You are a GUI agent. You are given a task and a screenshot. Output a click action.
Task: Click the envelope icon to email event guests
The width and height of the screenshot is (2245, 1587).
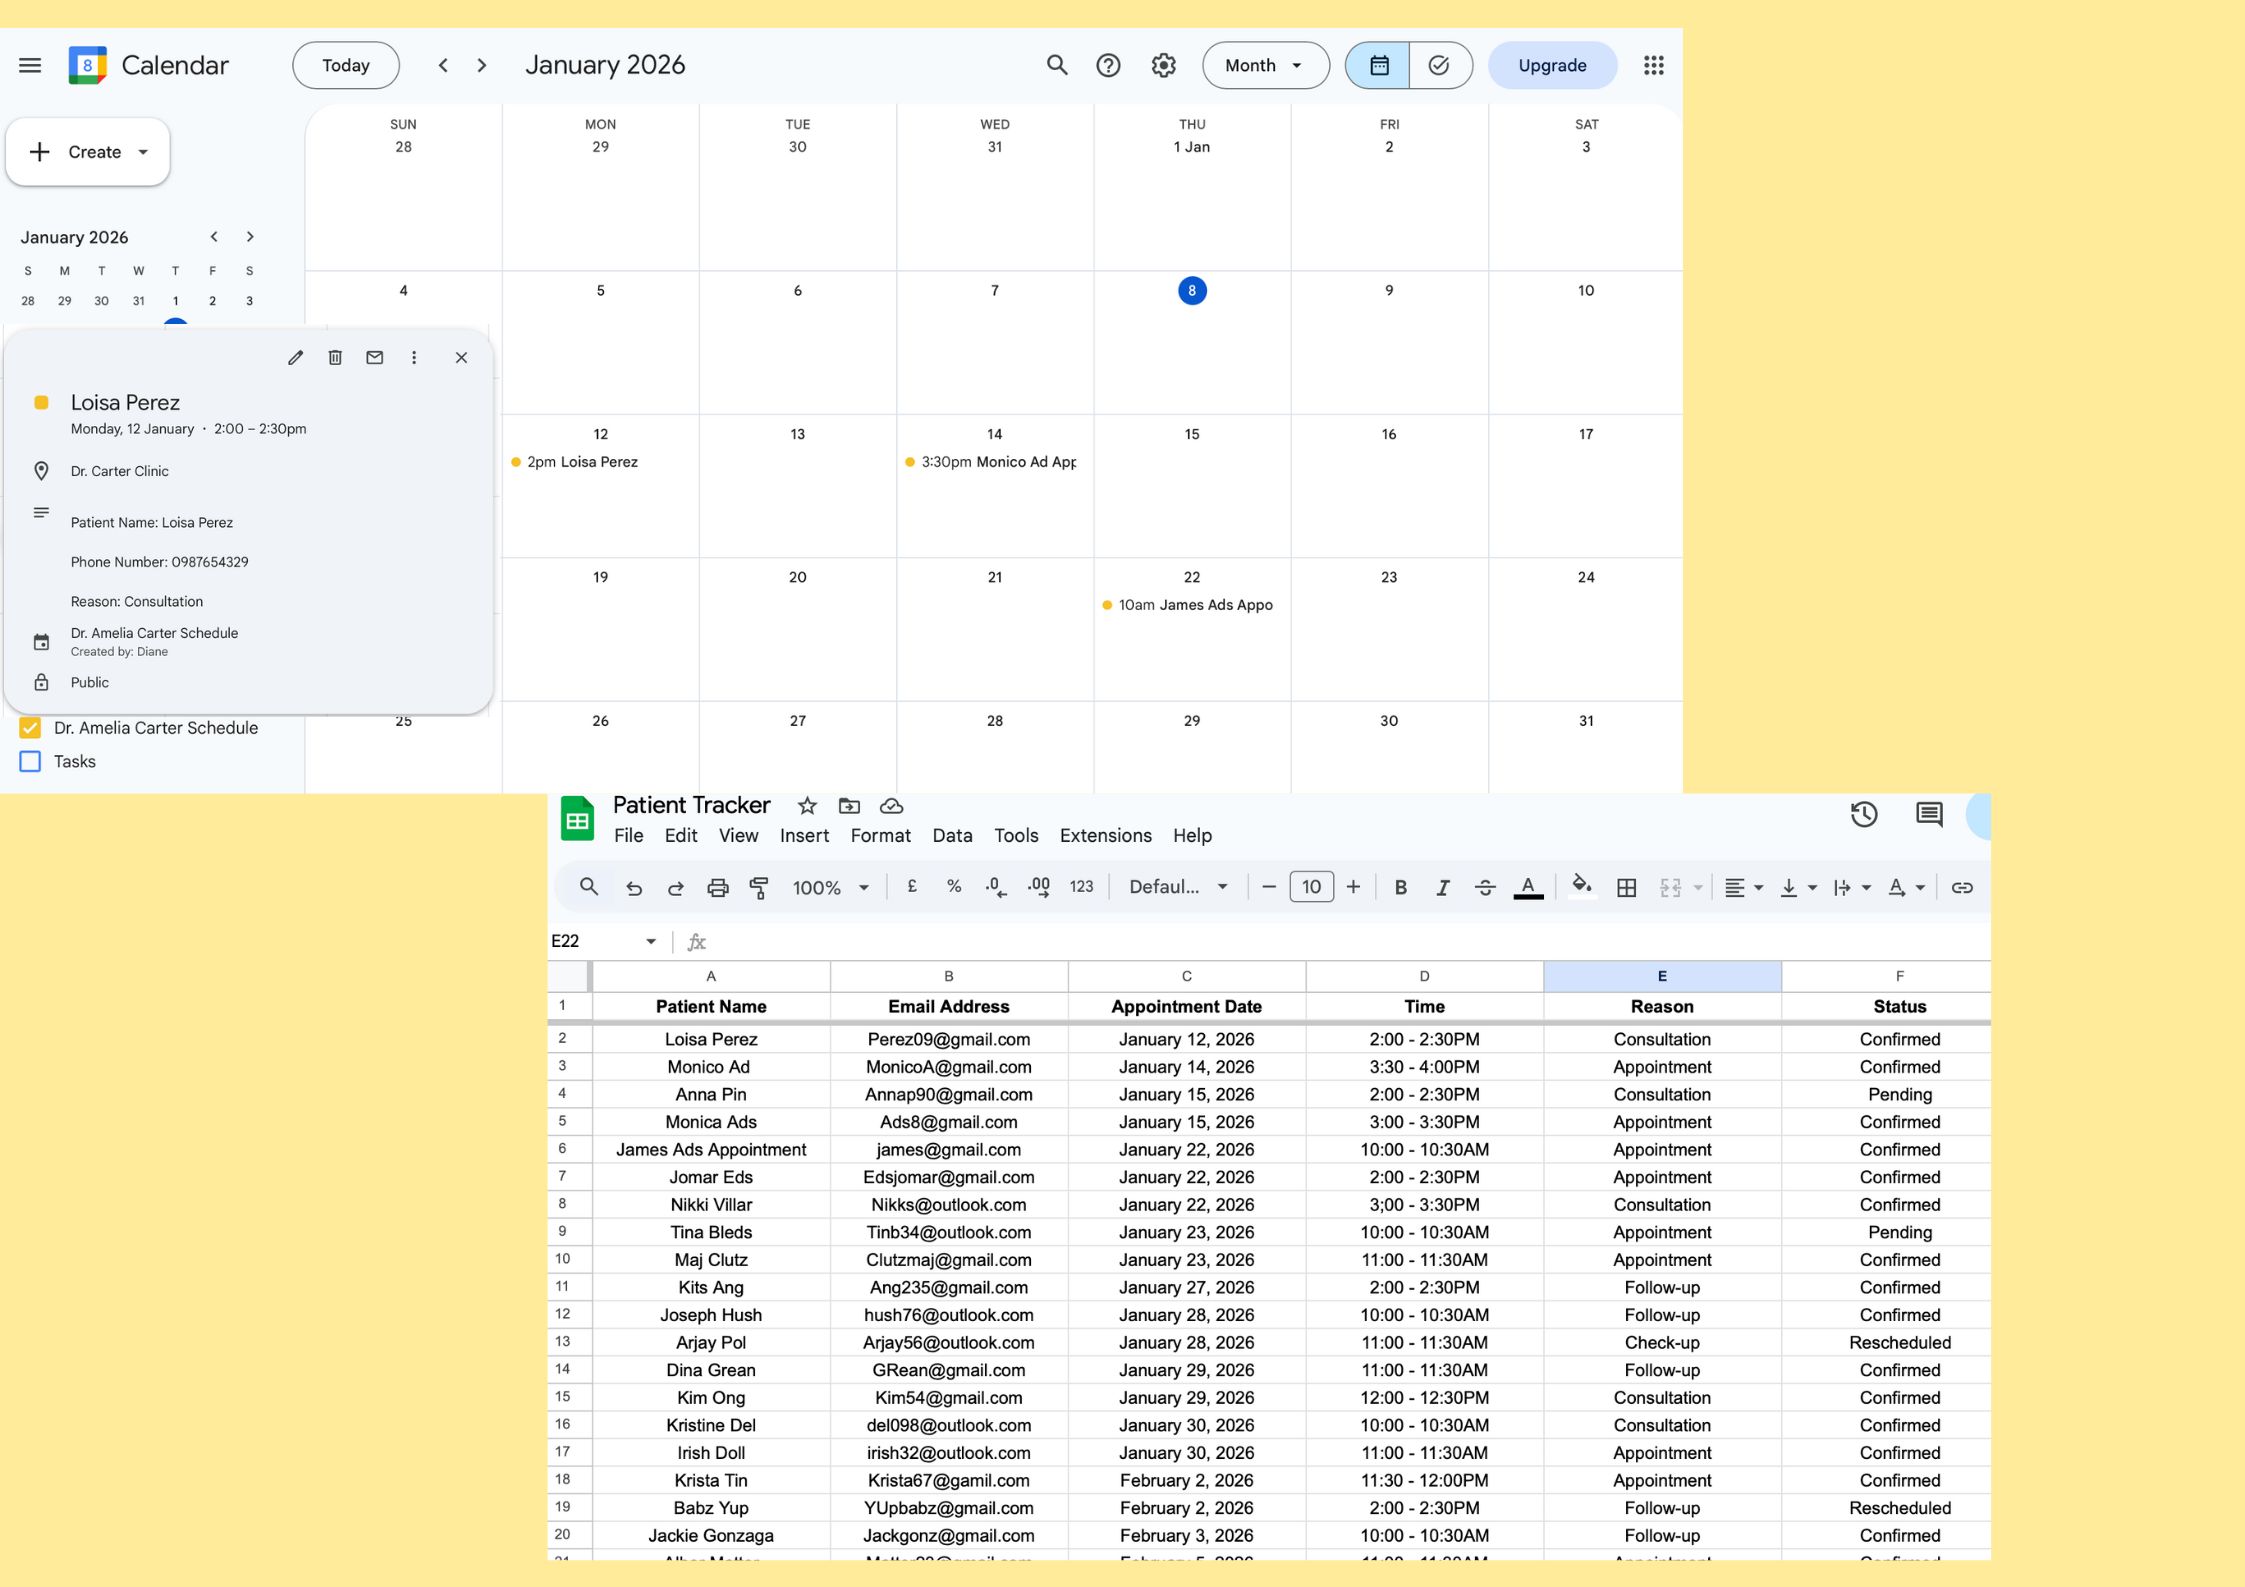click(x=374, y=358)
